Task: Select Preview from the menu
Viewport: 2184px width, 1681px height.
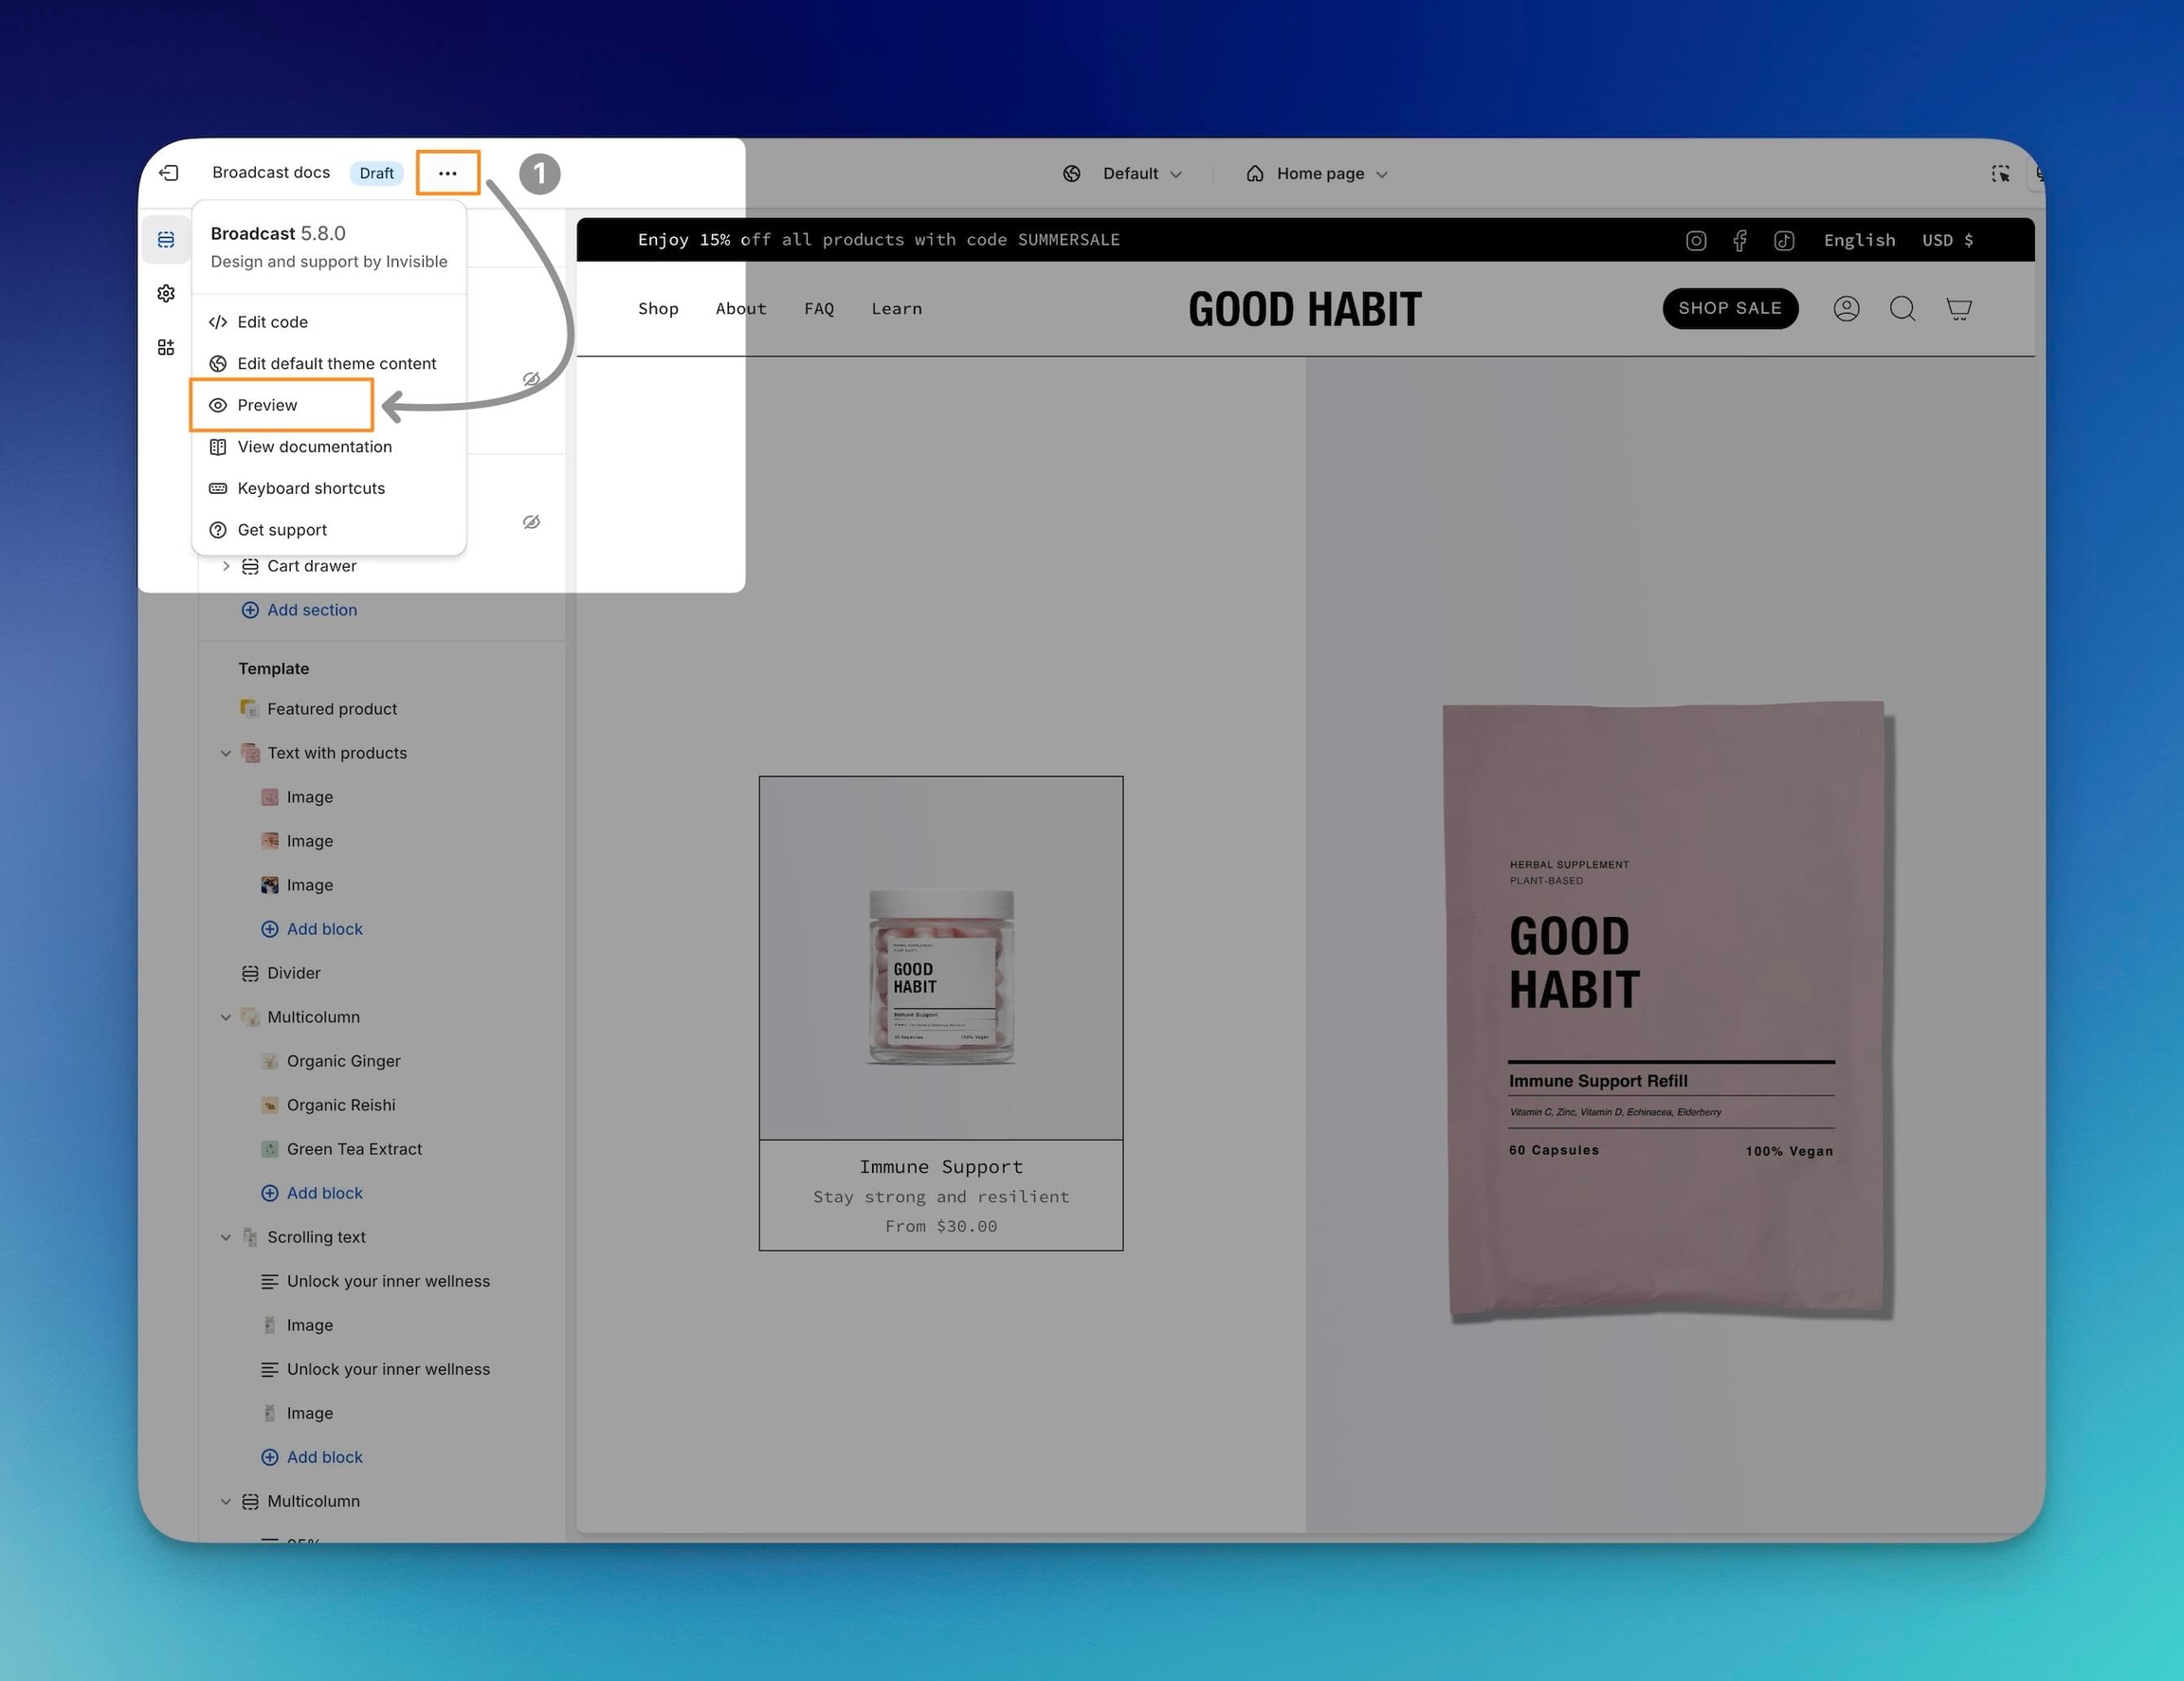Action: tap(267, 405)
